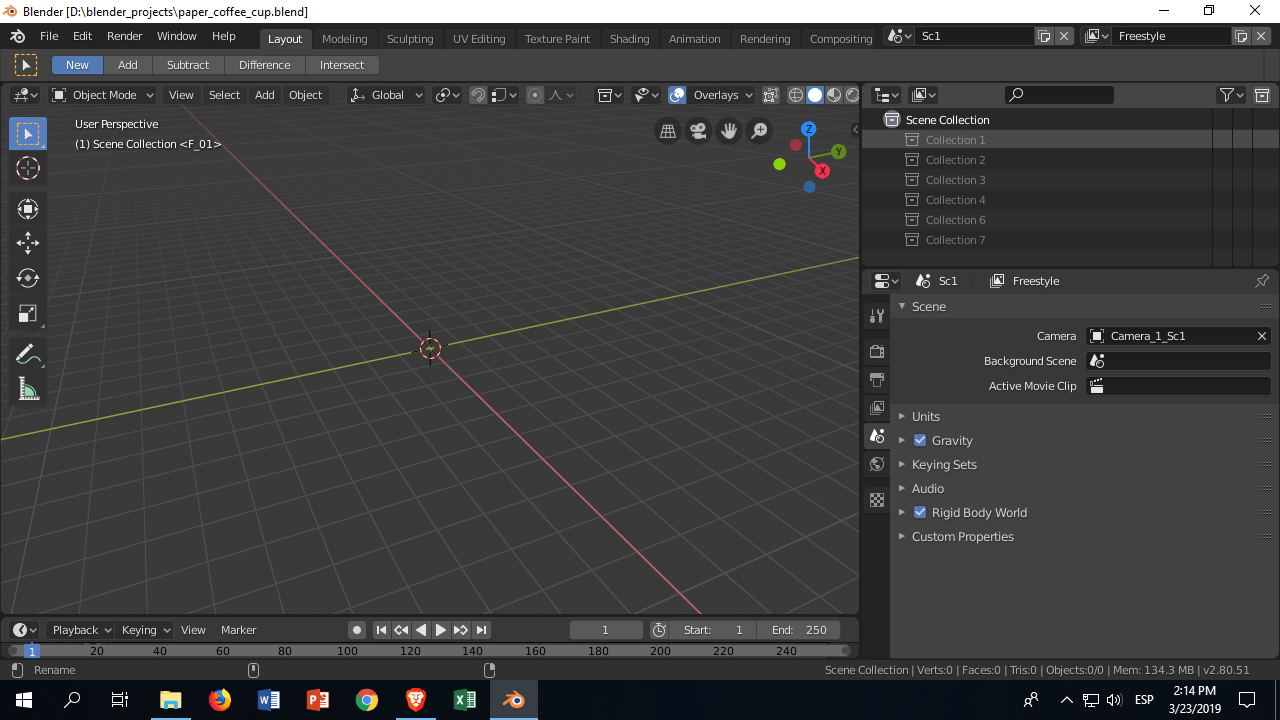
Task: Click the current frame field in timeline
Action: pyautogui.click(x=605, y=629)
